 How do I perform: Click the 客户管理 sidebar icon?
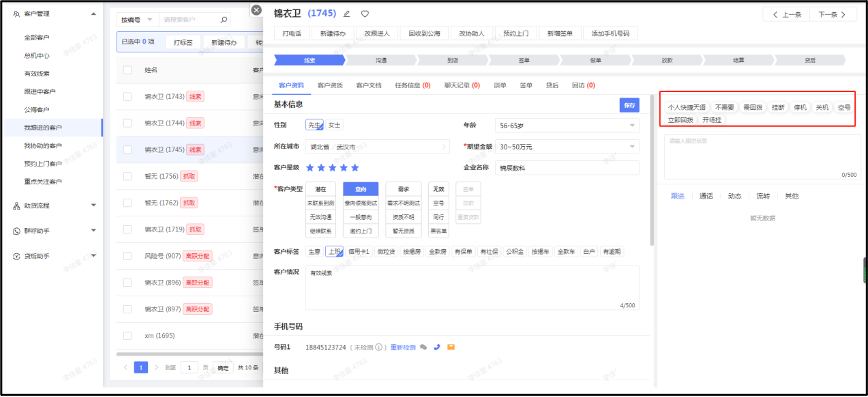pyautogui.click(x=17, y=13)
